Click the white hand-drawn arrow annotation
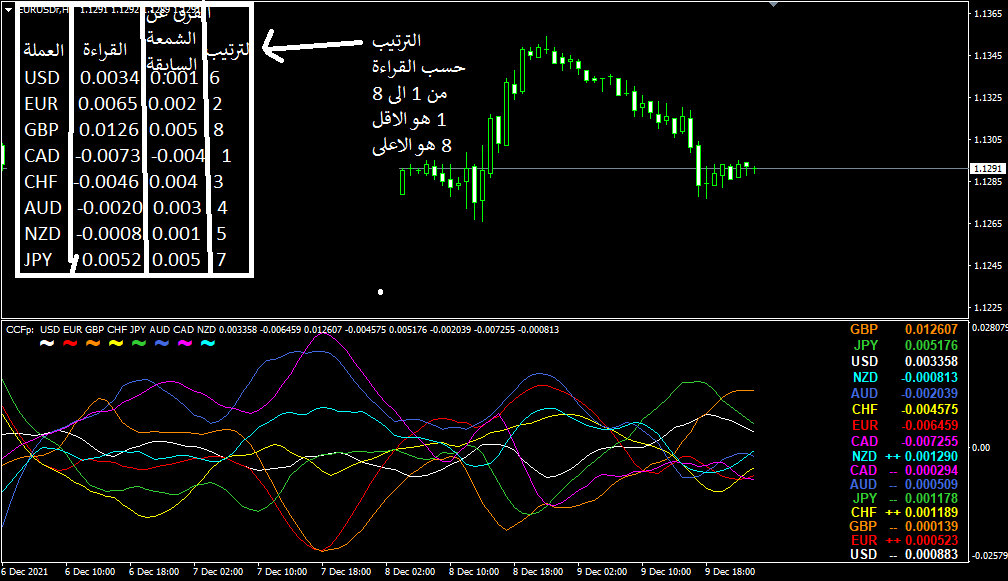The width and height of the screenshot is (1008, 581). 310,45
